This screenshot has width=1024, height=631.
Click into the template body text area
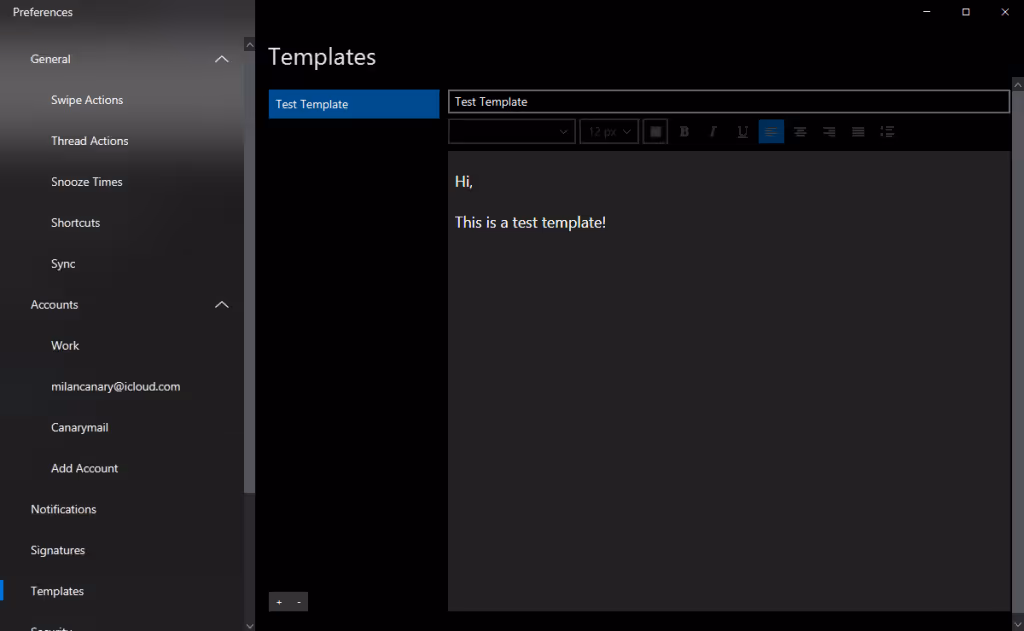729,381
